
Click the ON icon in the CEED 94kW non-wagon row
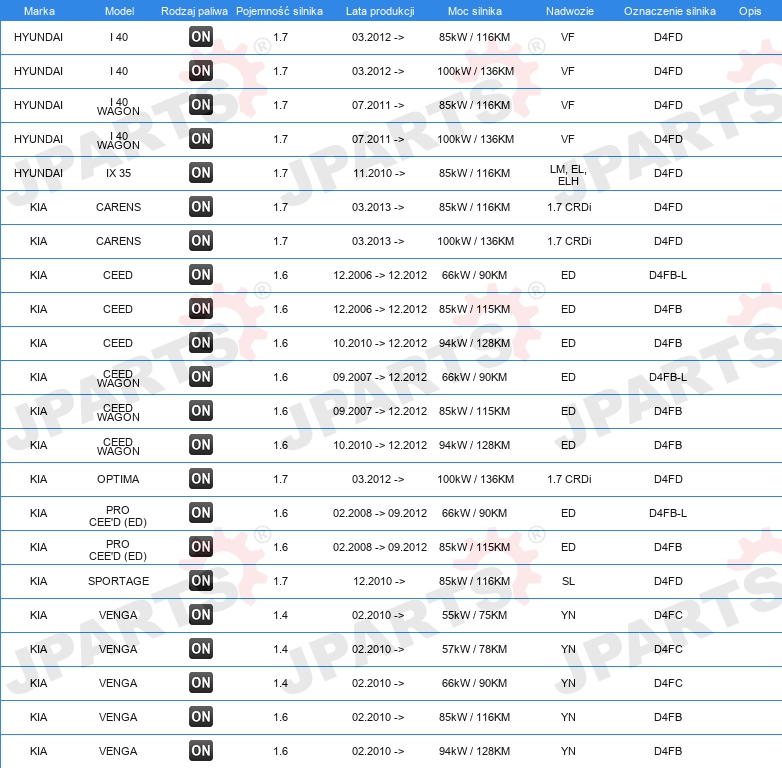point(201,342)
